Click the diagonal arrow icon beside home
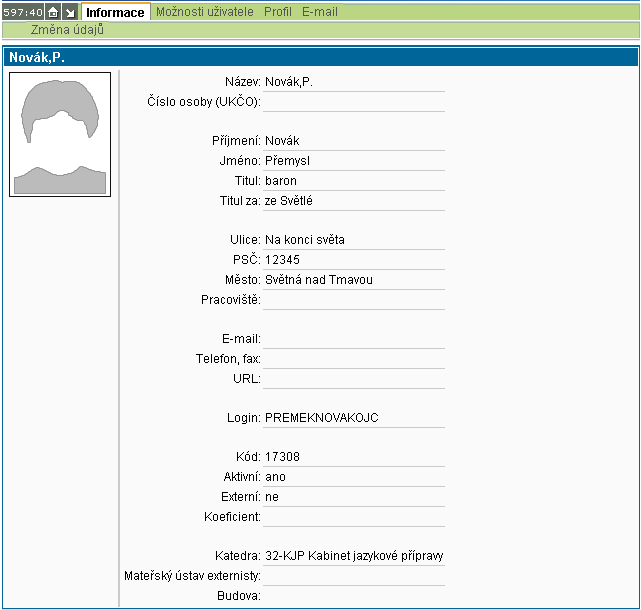Image resolution: width=641 pixels, height=610 pixels. click(69, 12)
